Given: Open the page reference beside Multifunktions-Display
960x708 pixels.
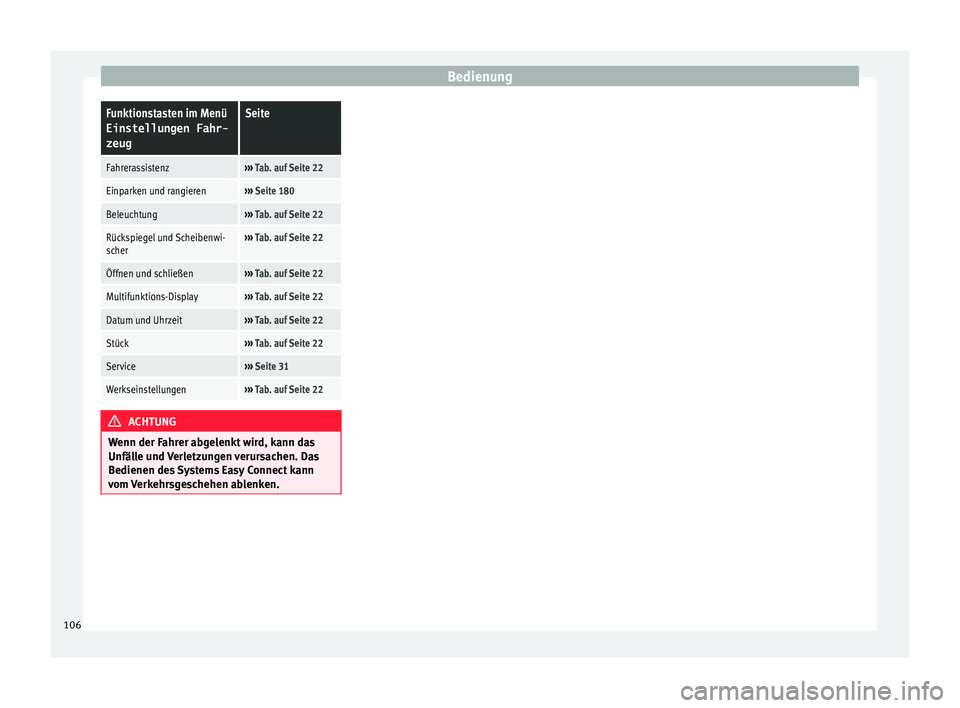Looking at the screenshot, I should (283, 296).
